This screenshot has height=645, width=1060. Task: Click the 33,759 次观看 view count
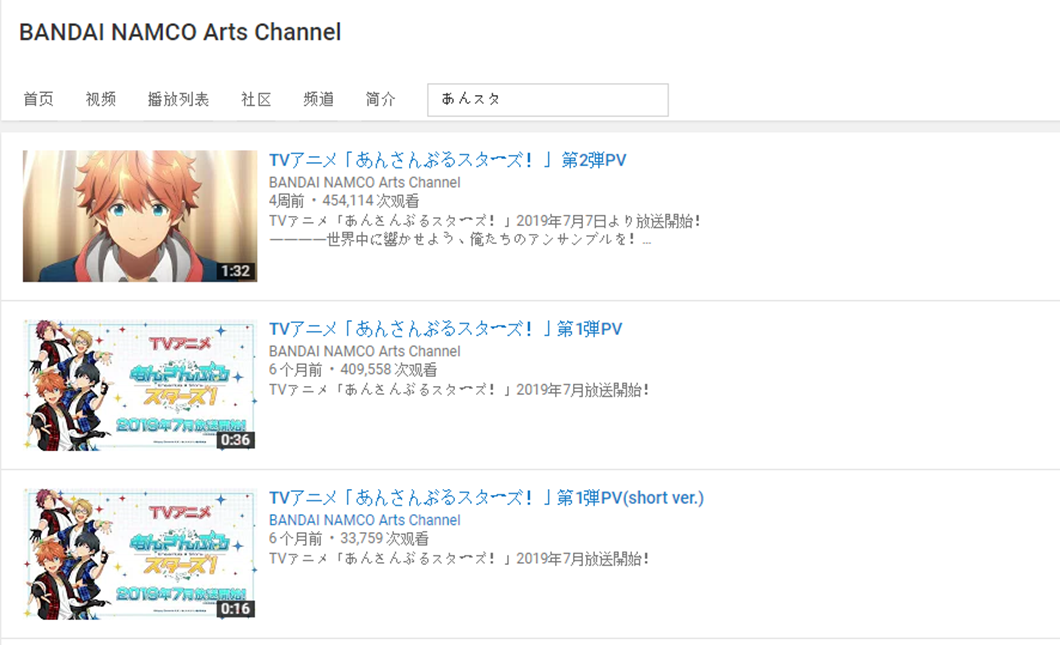click(x=384, y=539)
